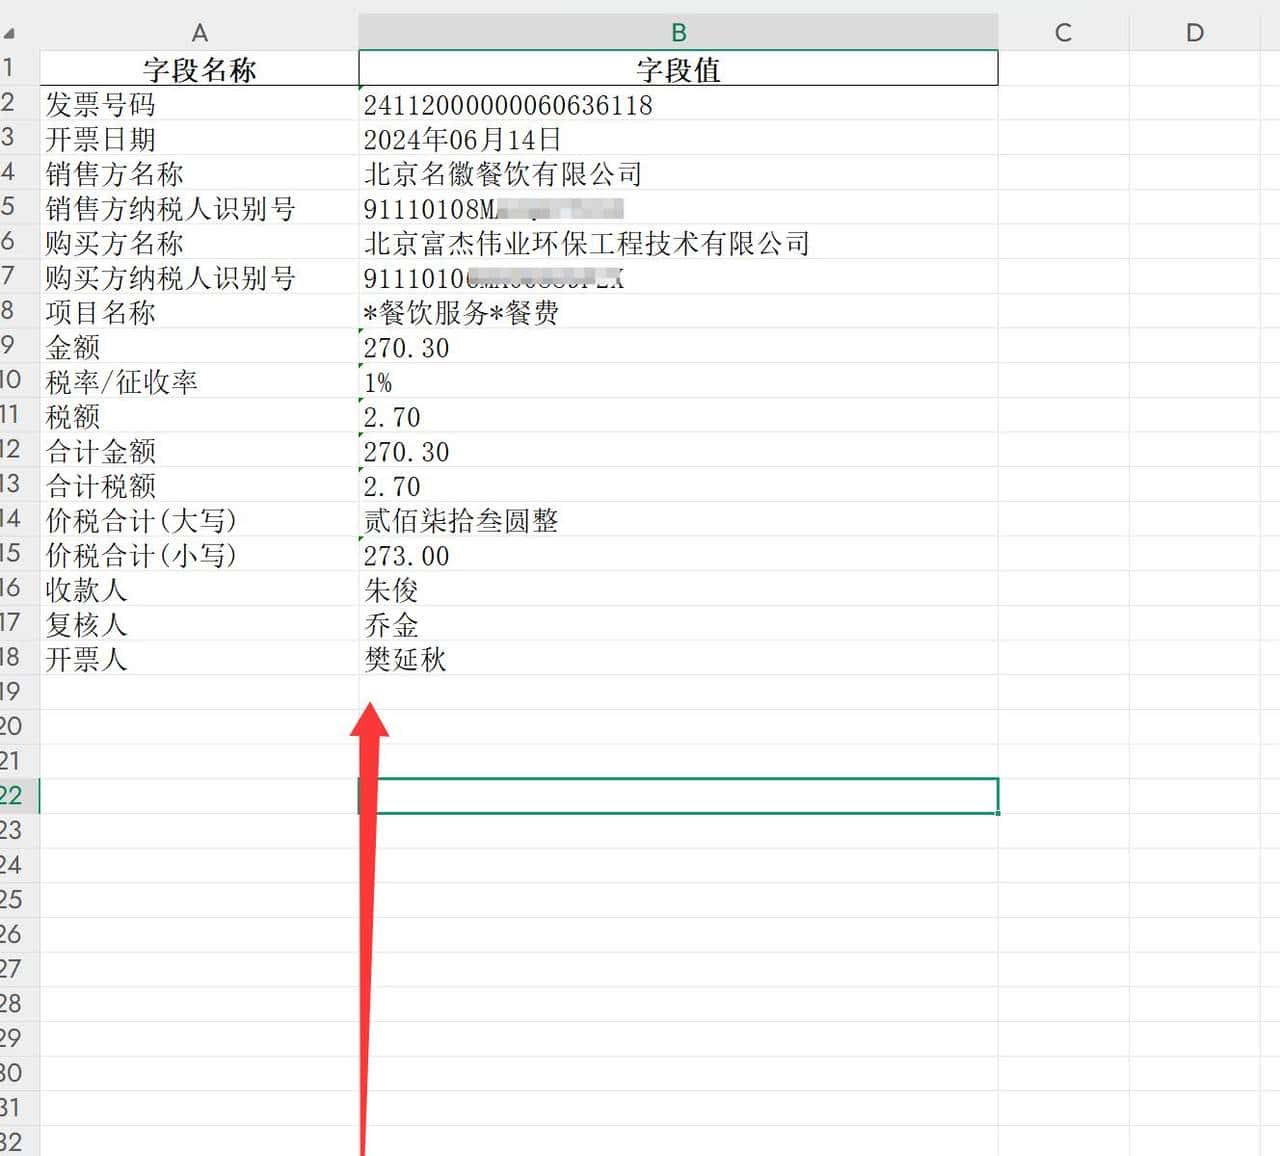Click cell labeled 开票人
The height and width of the screenshot is (1156, 1280).
pyautogui.click(x=199, y=659)
